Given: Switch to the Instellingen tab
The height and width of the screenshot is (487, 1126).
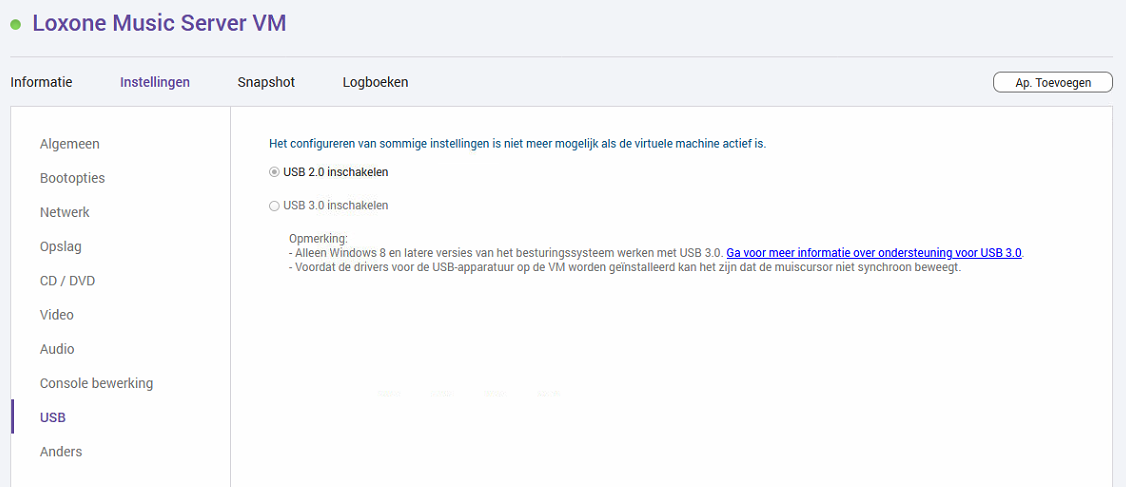Looking at the screenshot, I should (x=155, y=82).
